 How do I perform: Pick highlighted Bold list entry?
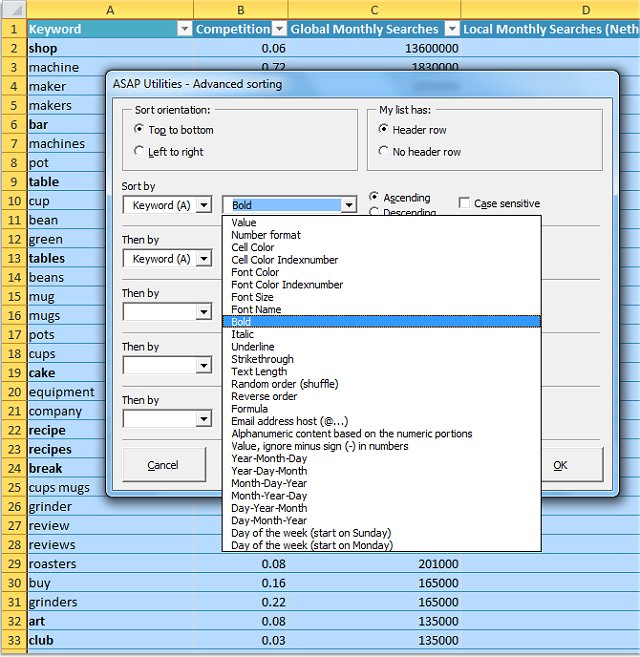[381, 322]
